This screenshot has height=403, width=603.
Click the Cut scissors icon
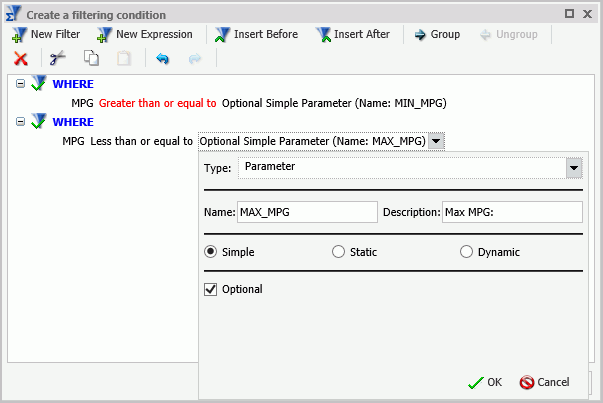pyautogui.click(x=57, y=58)
